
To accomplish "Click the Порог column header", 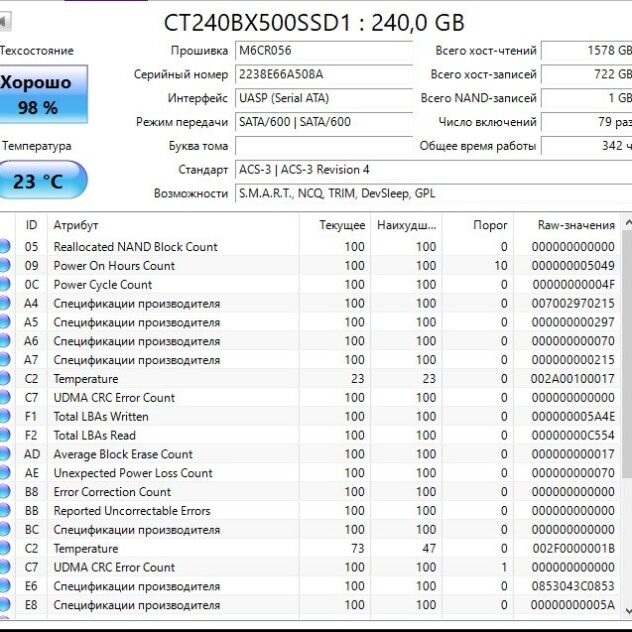I will 478,225.
